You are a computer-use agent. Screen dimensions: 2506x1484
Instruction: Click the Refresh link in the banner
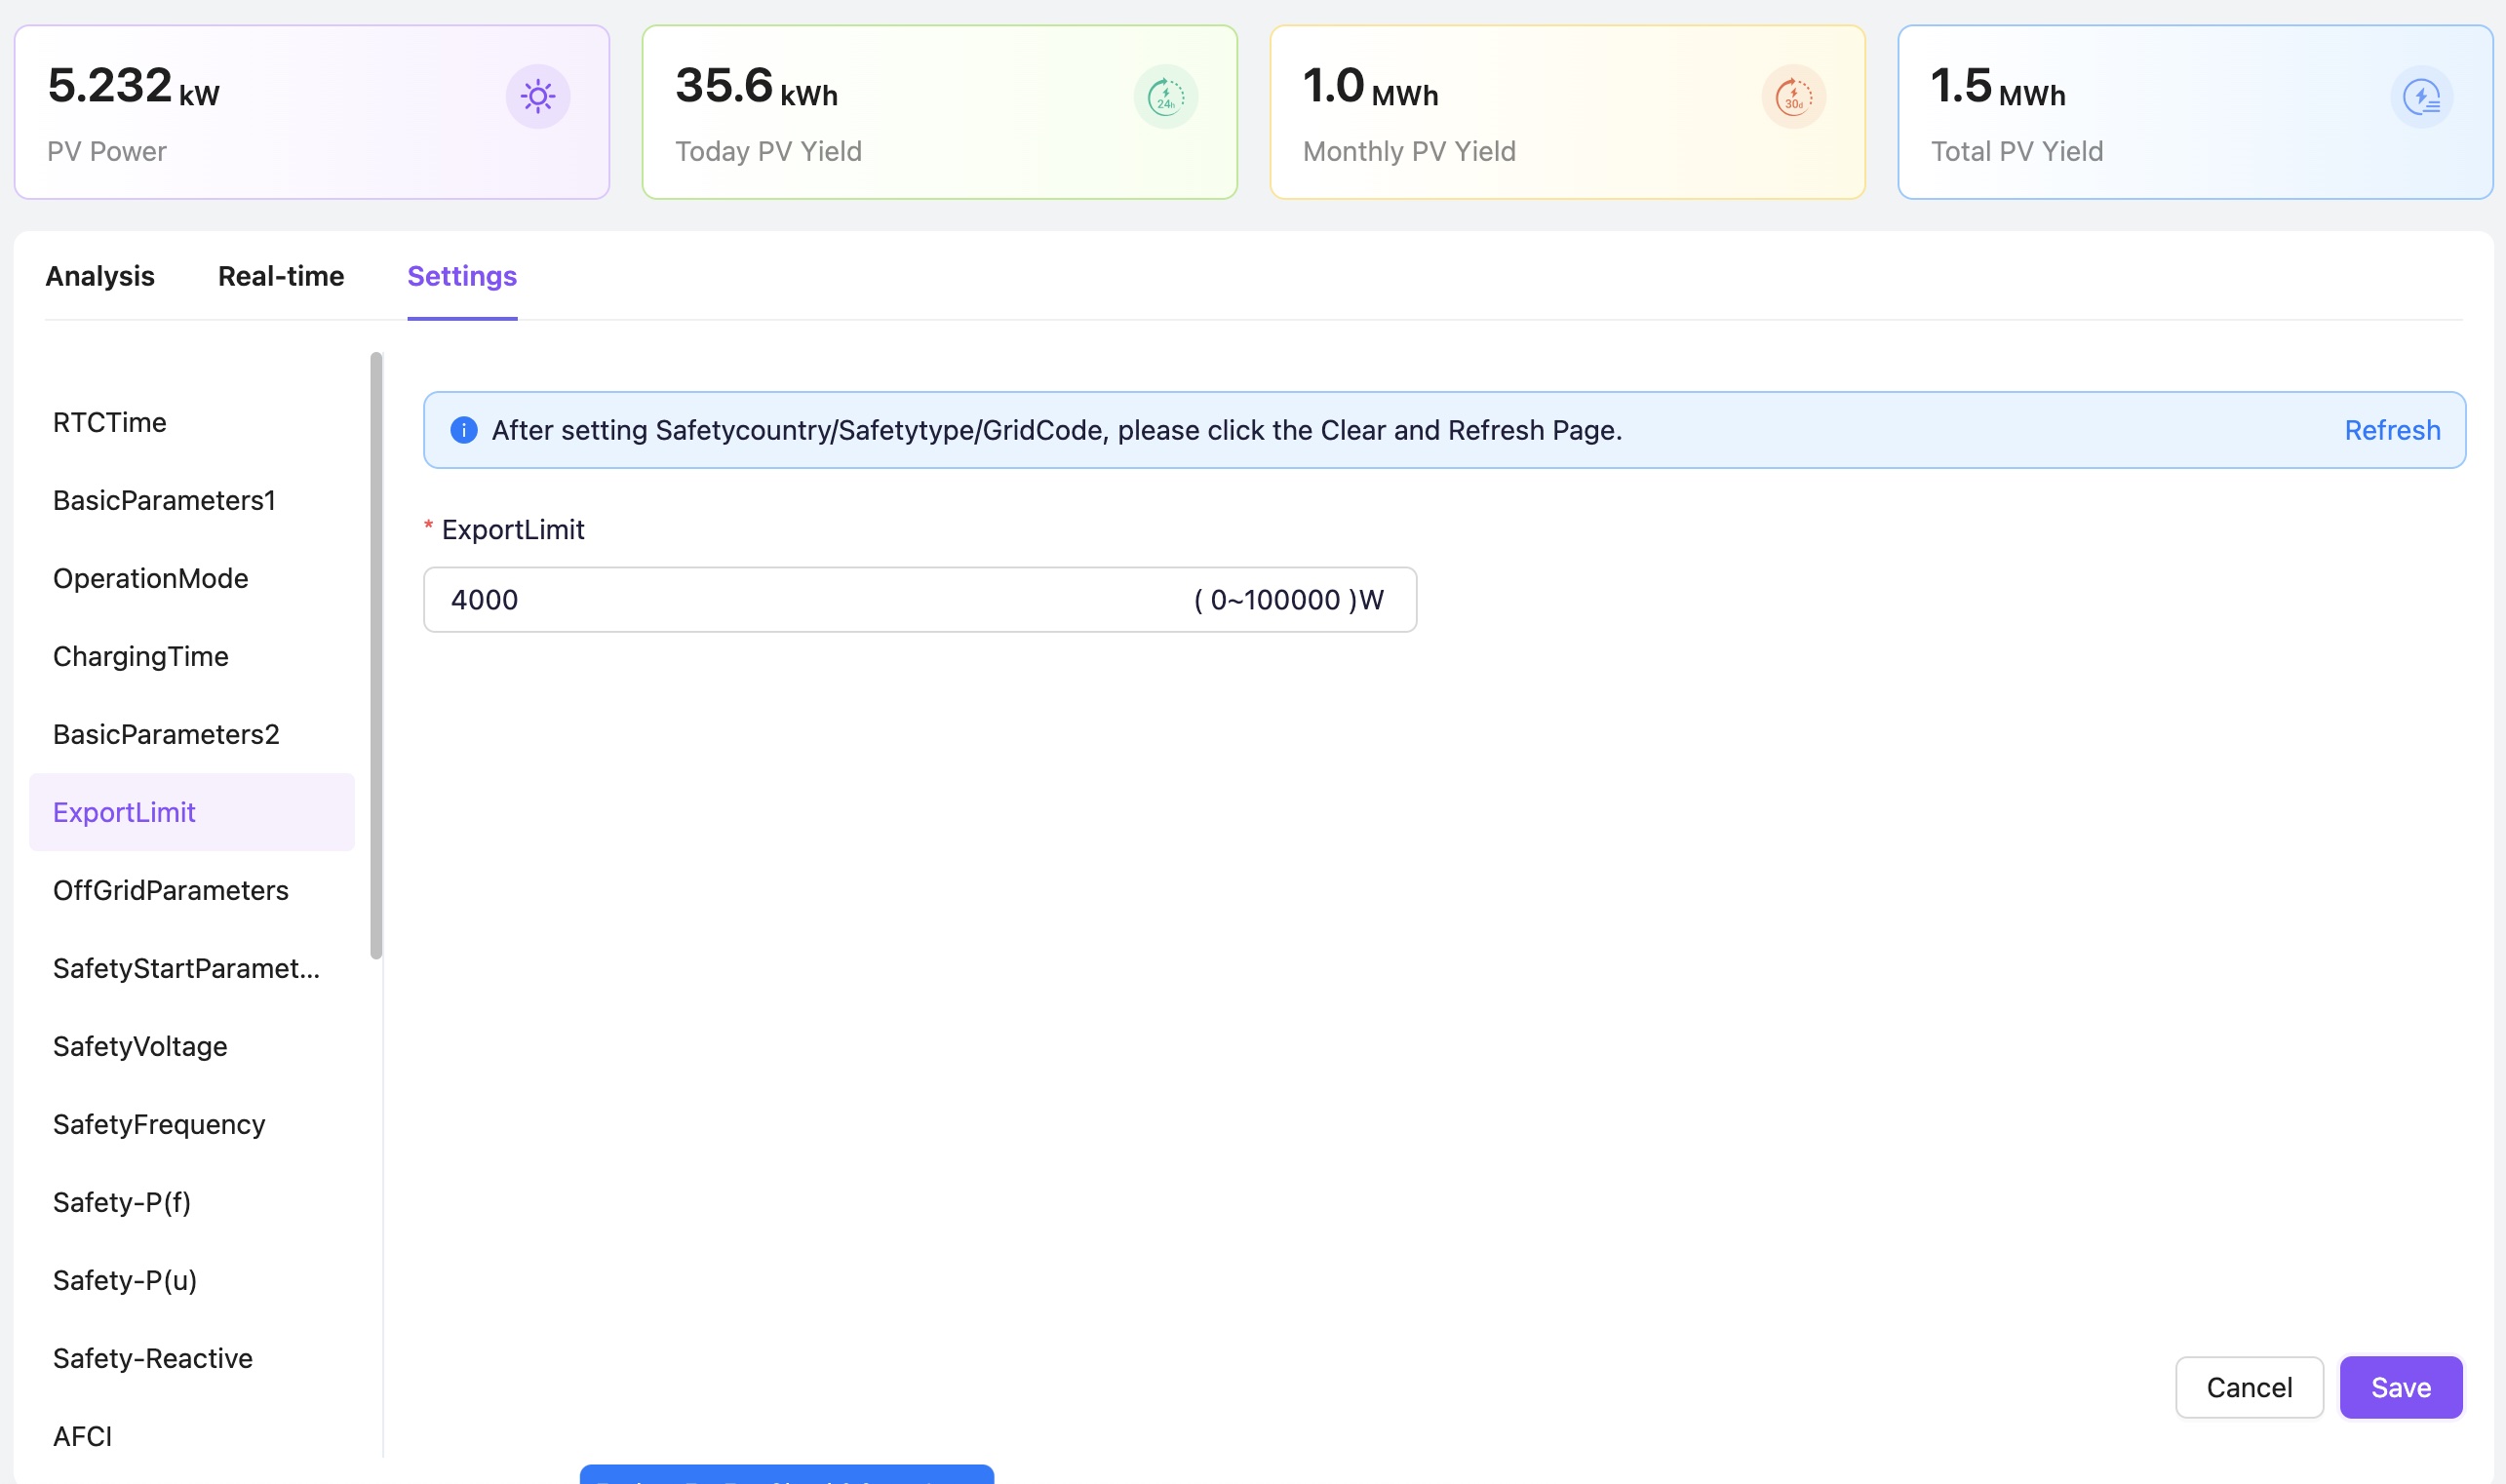click(2392, 430)
